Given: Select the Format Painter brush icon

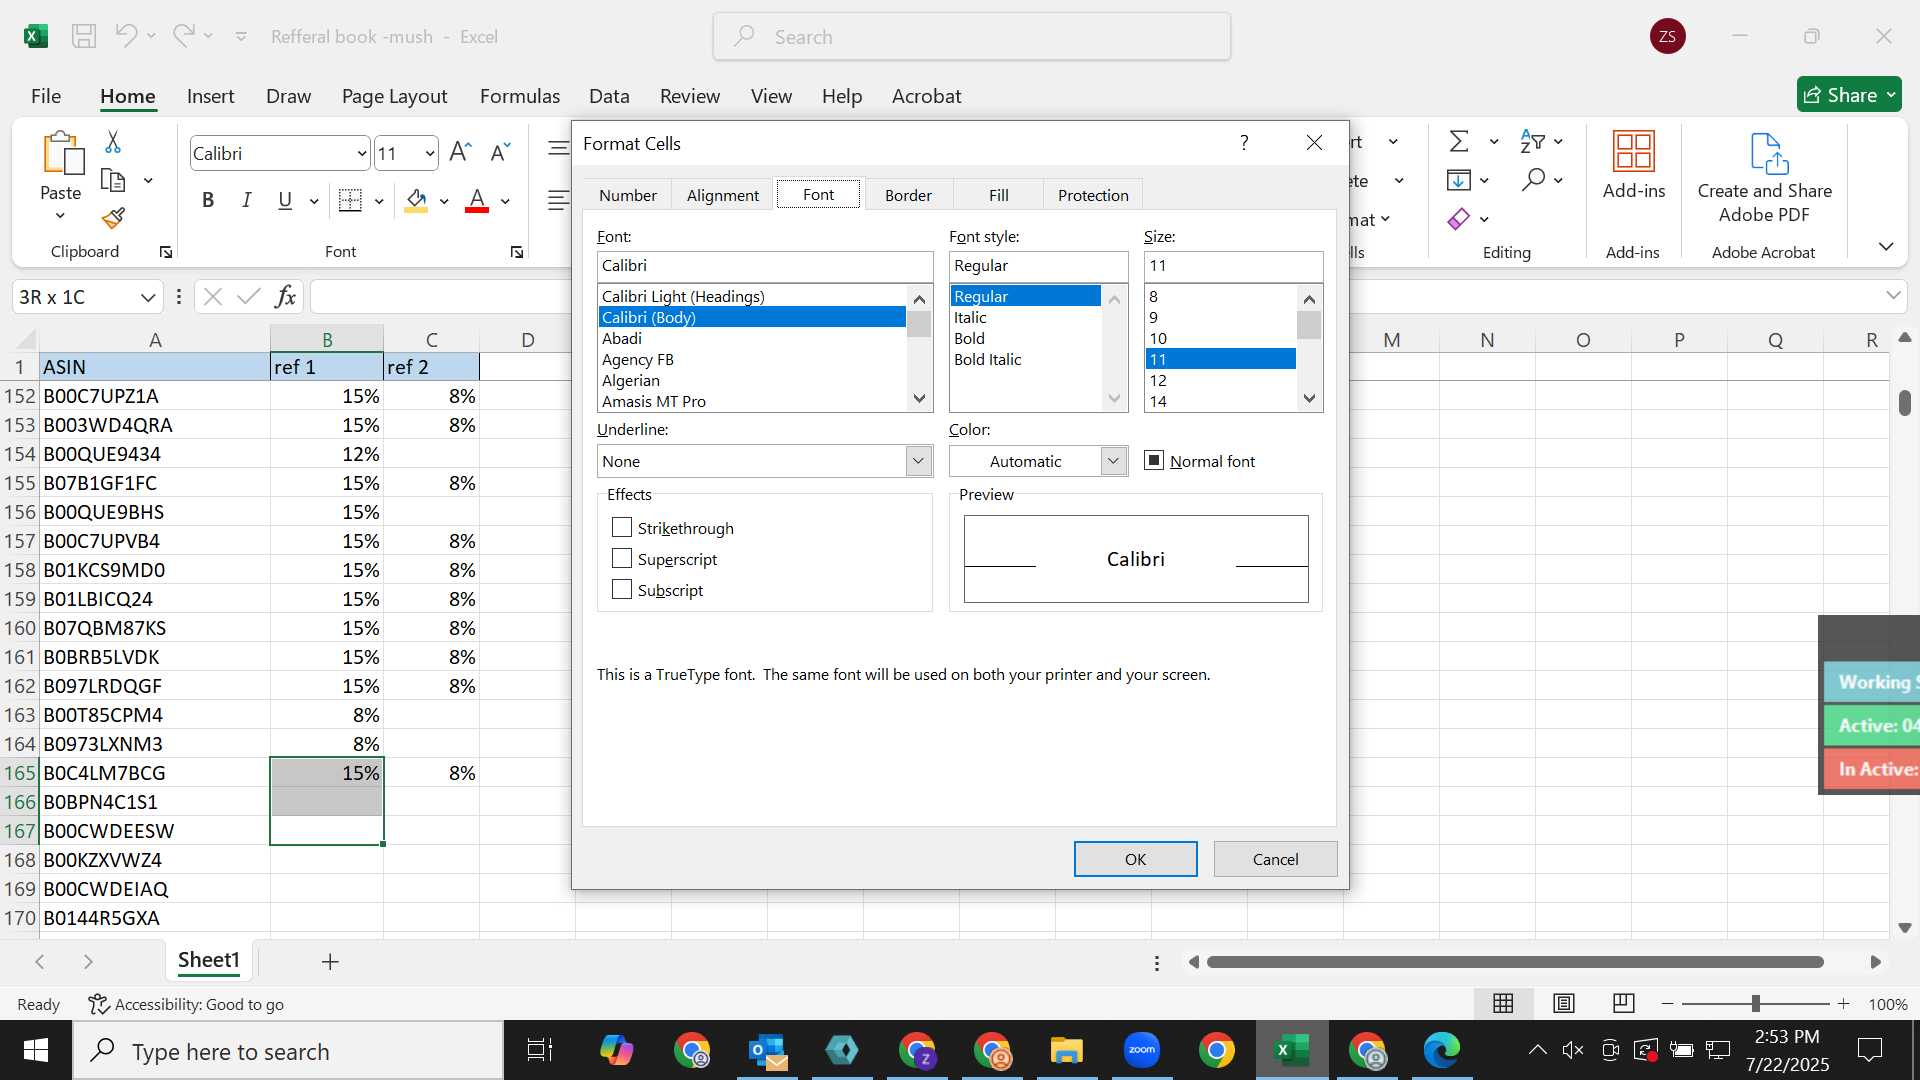Looking at the screenshot, I should click(x=113, y=218).
